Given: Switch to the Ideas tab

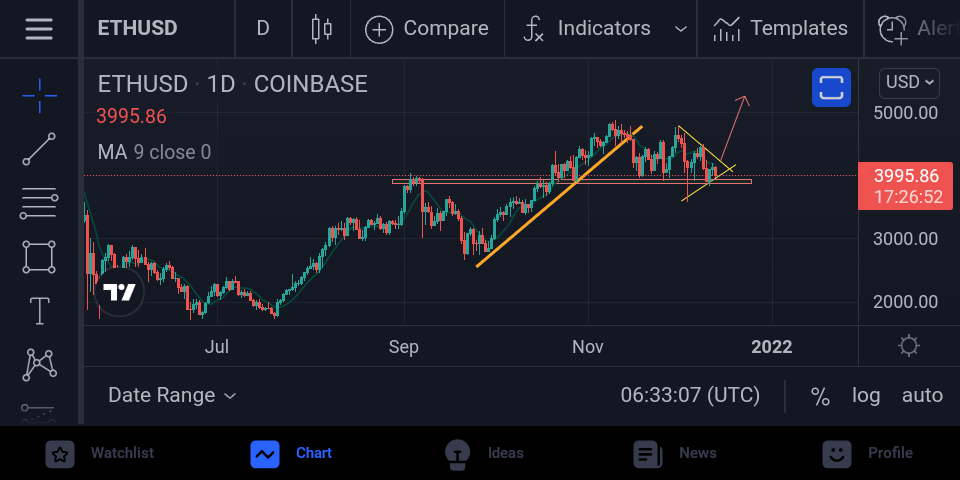Looking at the screenshot, I should 484,454.
